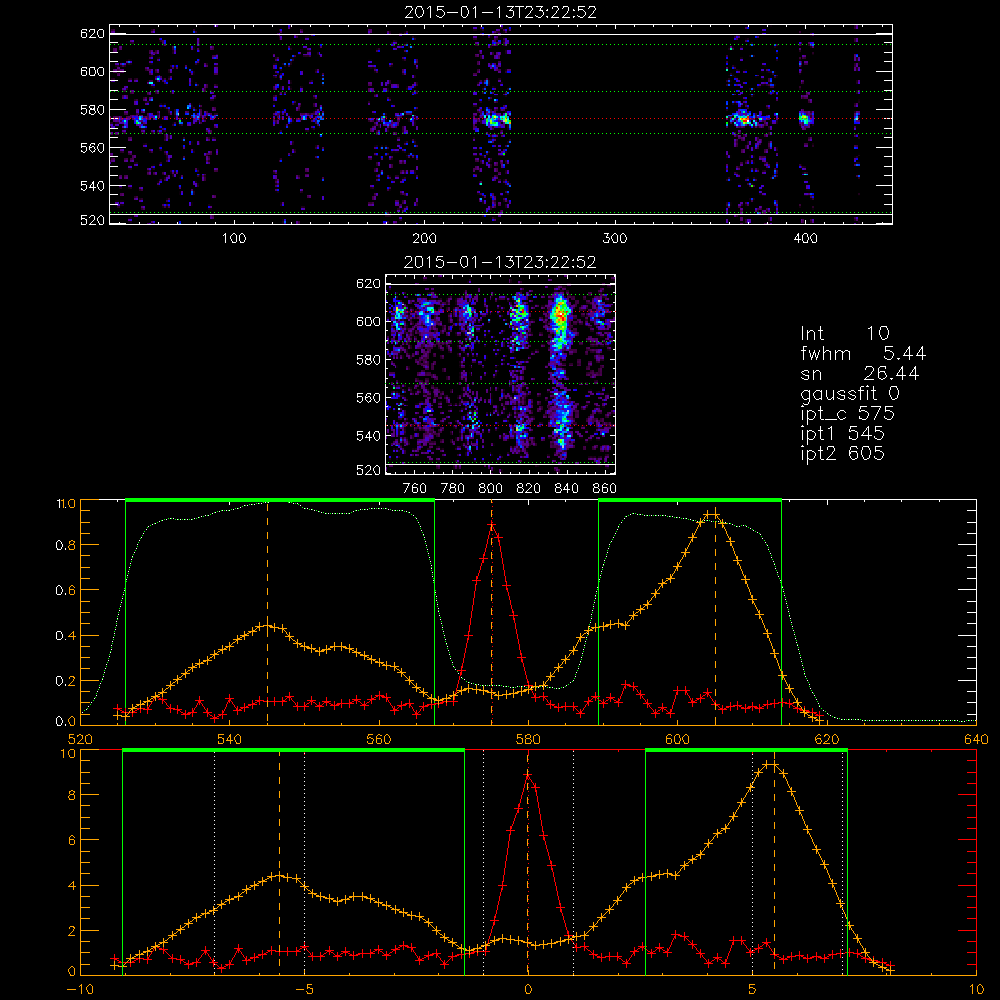Click y-axis label 8 on the bottom plot
Screen dimensions: 1000x1000
(x=71, y=796)
